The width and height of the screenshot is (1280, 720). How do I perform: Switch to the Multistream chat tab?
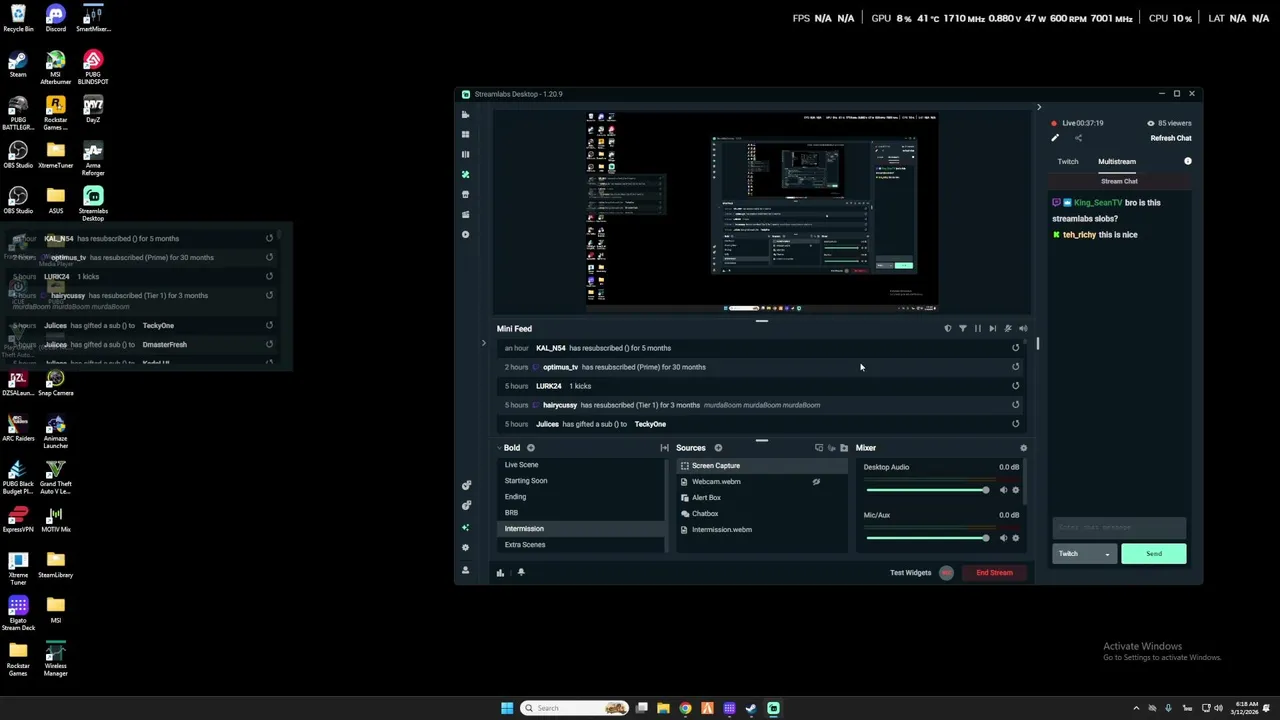[x=1117, y=162]
